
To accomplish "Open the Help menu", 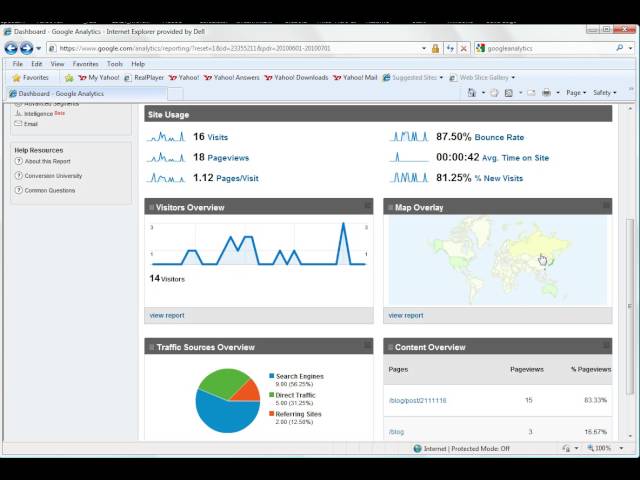I will coord(138,64).
